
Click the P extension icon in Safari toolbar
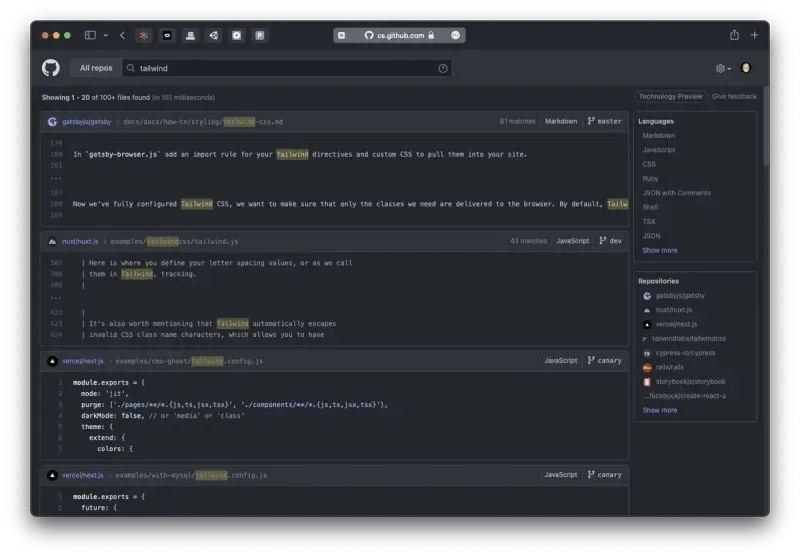260,35
